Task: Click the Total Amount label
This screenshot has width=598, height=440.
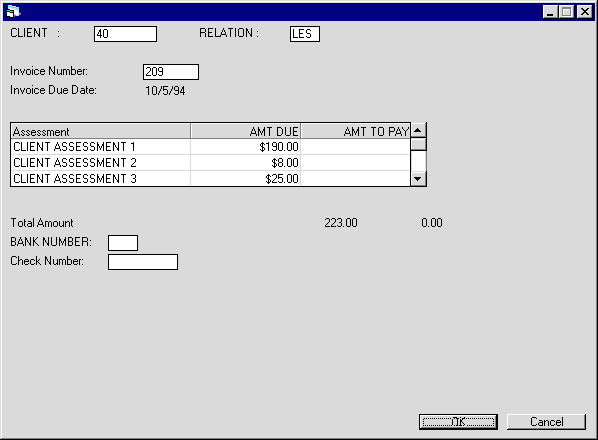Action: (42, 223)
